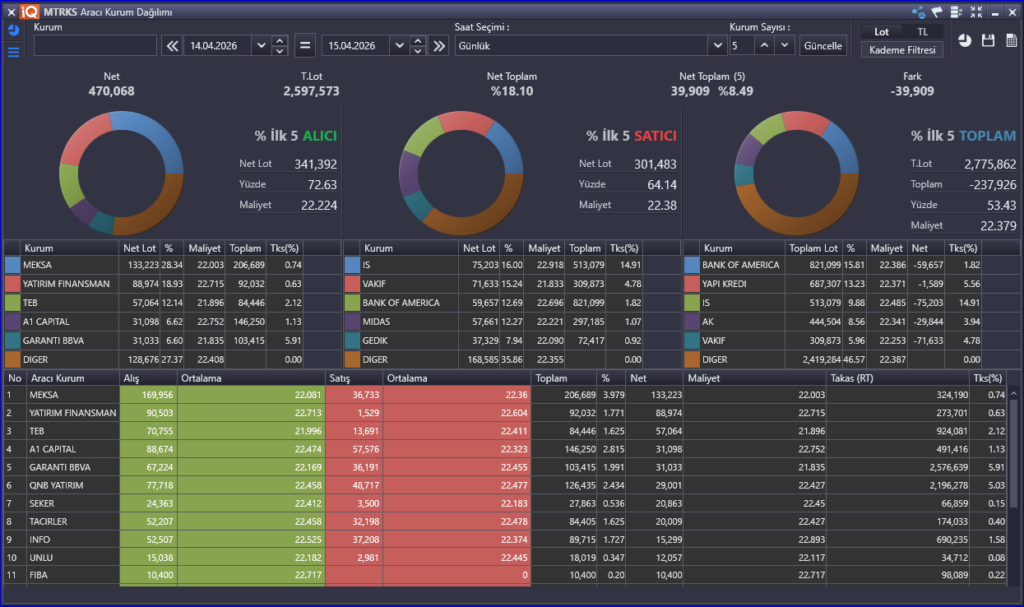
Task: Switch display to Lot mode
Action: (x=881, y=32)
